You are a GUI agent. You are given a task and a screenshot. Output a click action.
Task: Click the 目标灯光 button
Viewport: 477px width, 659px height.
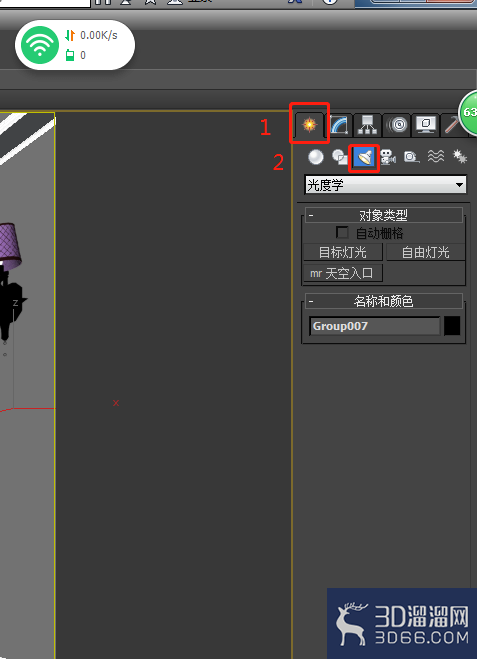point(343,252)
